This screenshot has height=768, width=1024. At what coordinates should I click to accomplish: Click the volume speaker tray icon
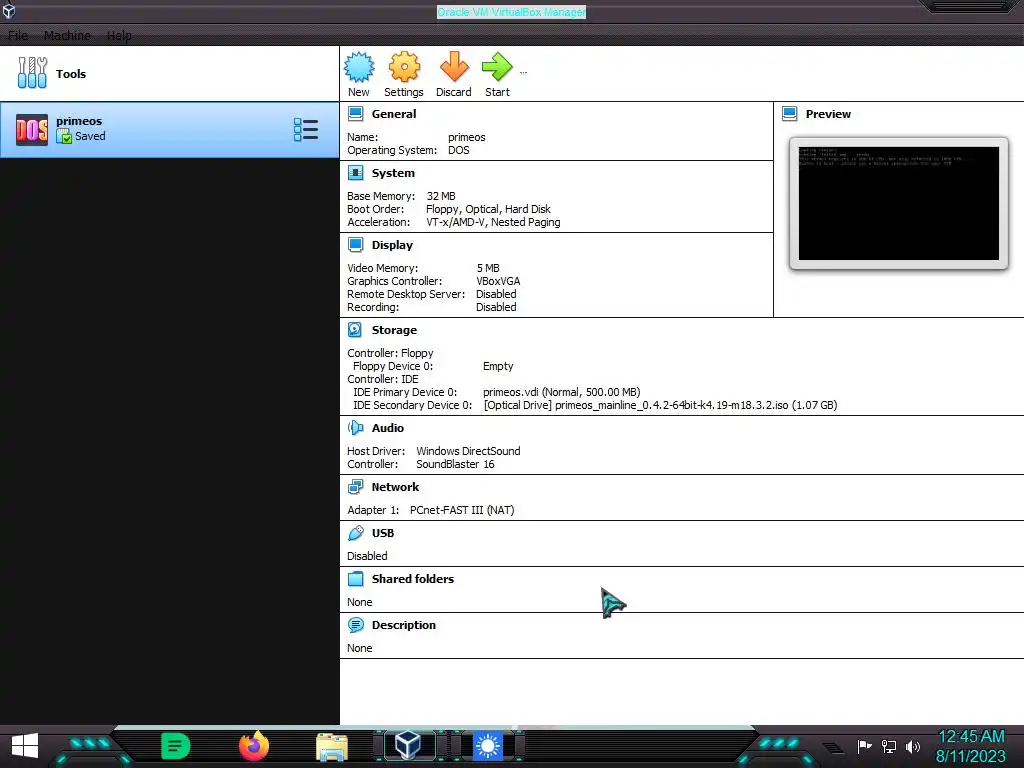tap(913, 746)
